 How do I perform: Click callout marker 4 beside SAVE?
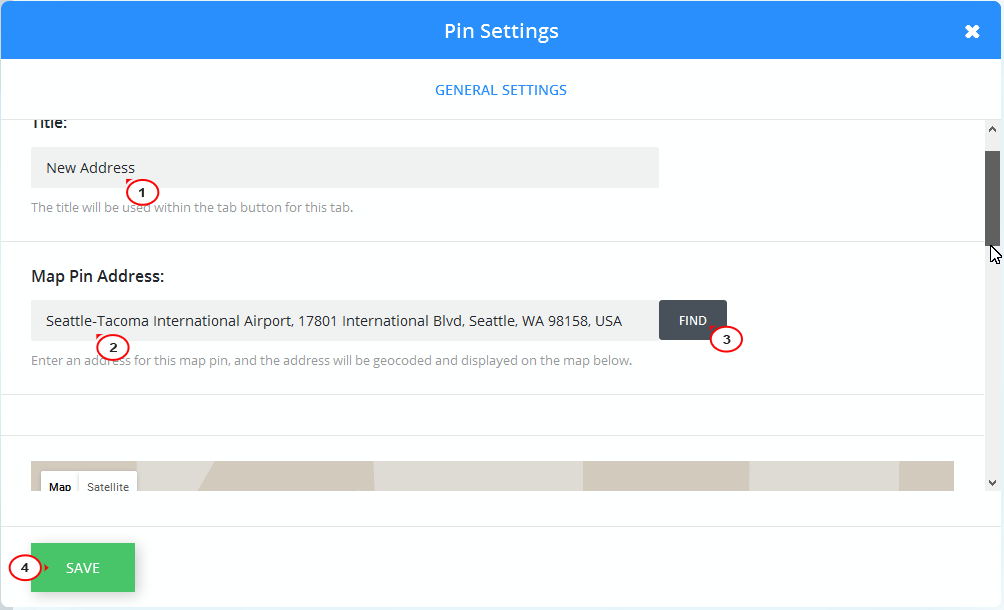pyautogui.click(x=25, y=568)
